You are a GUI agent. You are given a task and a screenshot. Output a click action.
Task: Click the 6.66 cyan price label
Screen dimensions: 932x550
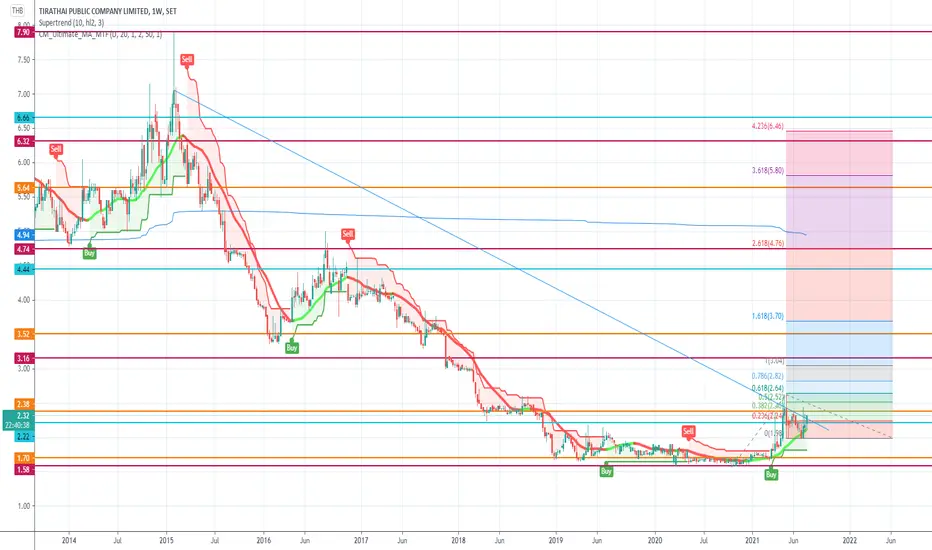(x=24, y=118)
